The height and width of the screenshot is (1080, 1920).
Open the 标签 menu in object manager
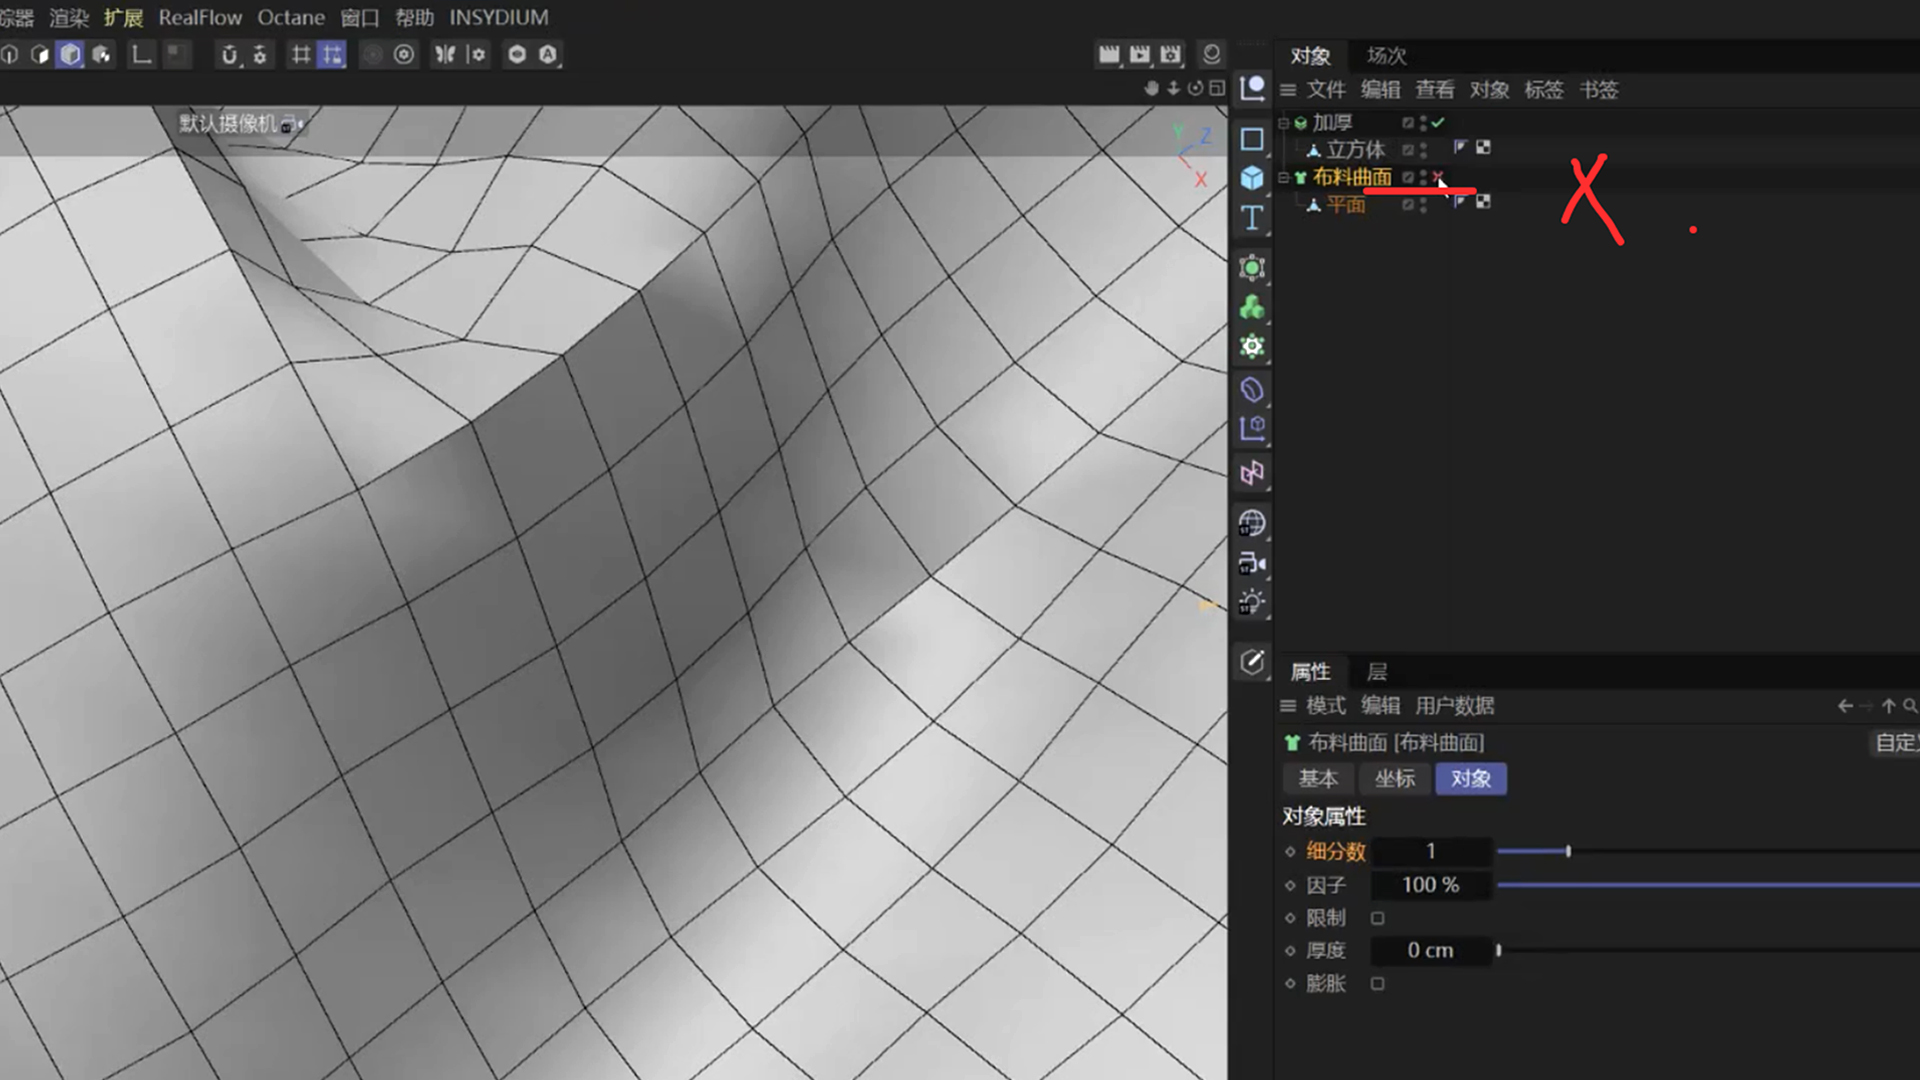click(x=1543, y=90)
